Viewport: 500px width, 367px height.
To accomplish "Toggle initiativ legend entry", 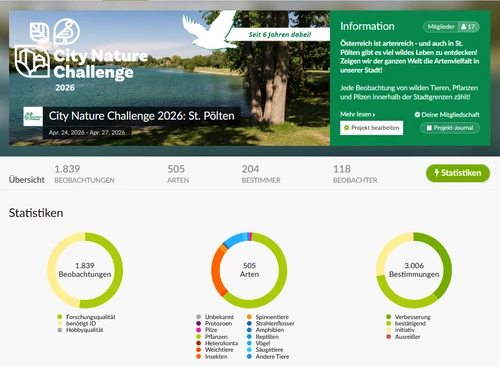I will pyautogui.click(x=400, y=330).
